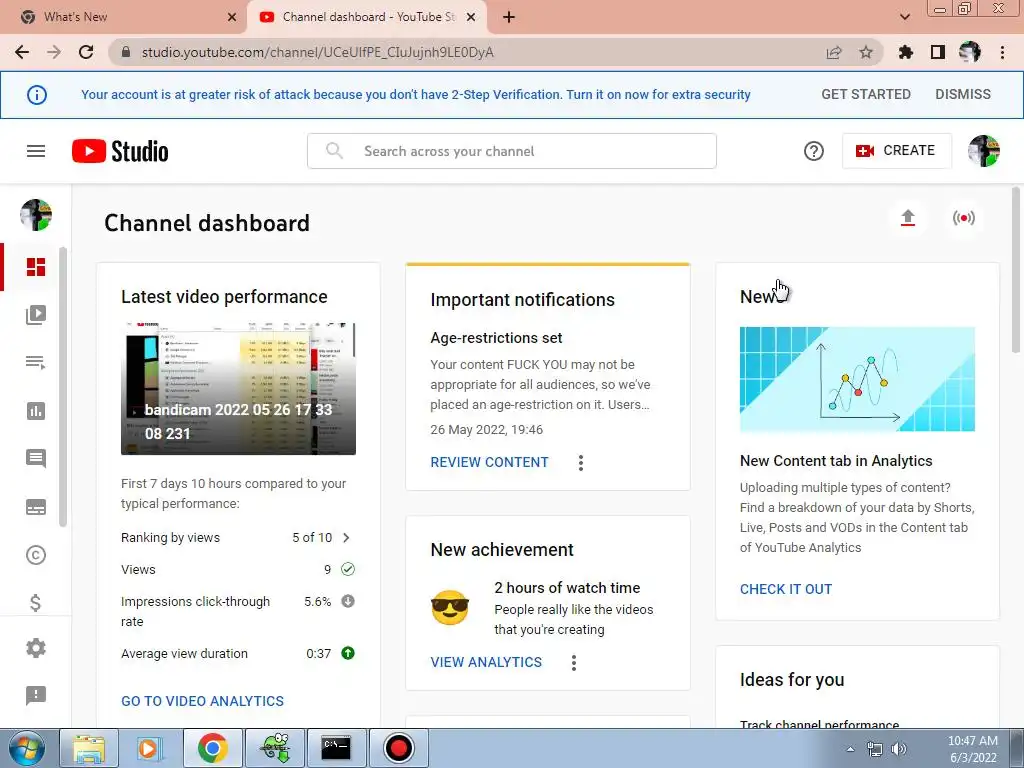
Task: Reload the page
Action: tap(86, 52)
